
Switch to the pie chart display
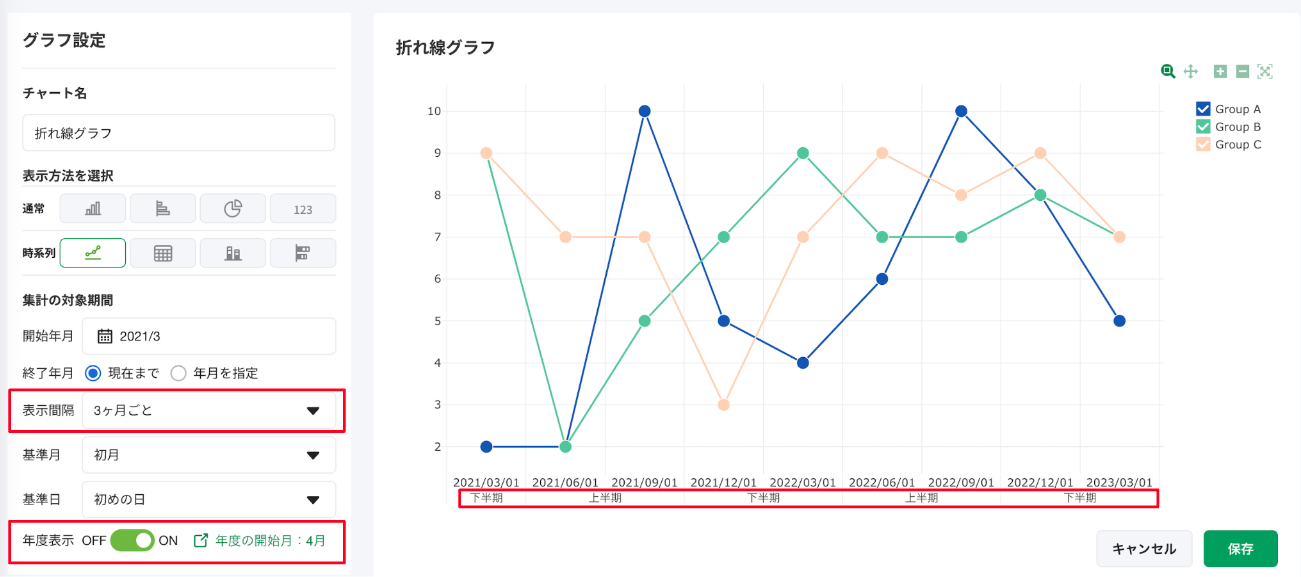pyautogui.click(x=233, y=208)
